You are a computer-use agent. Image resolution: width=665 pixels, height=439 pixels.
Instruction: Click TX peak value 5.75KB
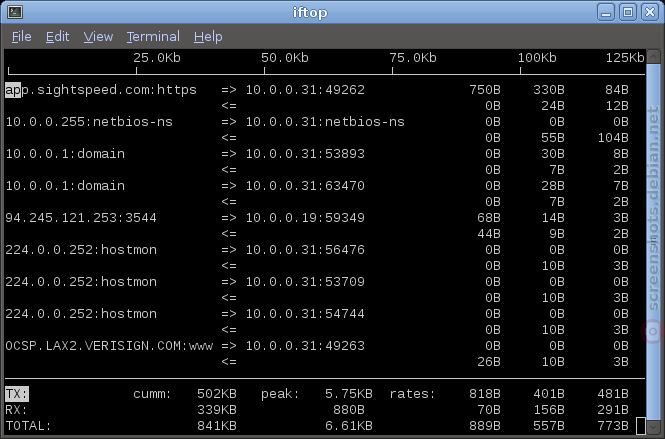(349, 394)
